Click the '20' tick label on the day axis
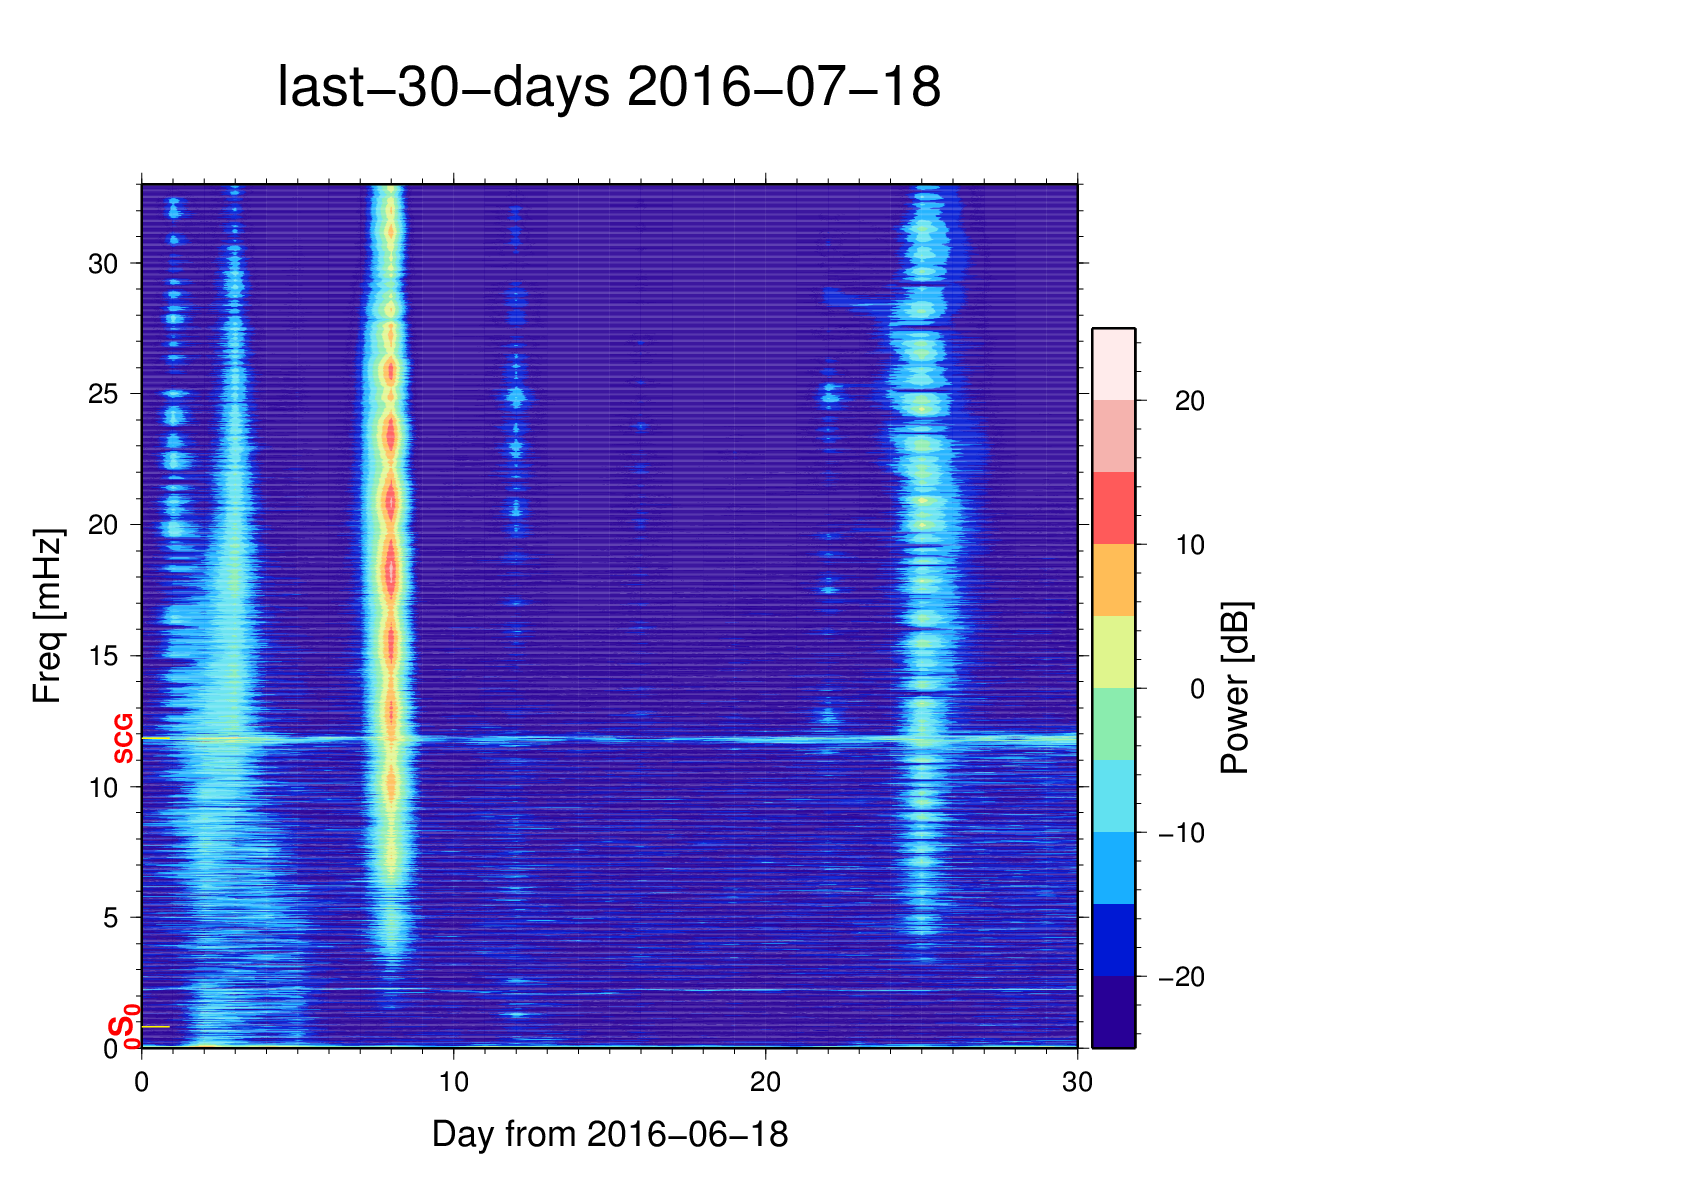This screenshot has width=1684, height=1190. pos(765,1081)
